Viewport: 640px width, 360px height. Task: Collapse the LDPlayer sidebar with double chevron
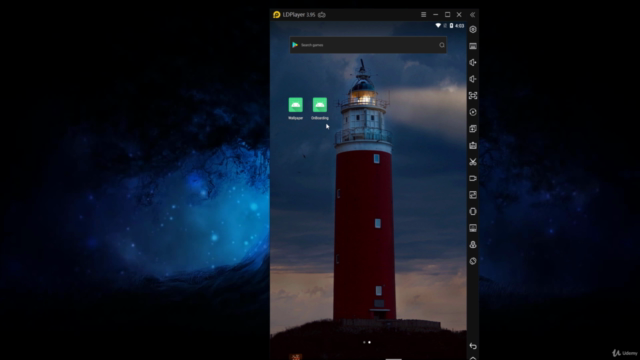tap(473, 15)
